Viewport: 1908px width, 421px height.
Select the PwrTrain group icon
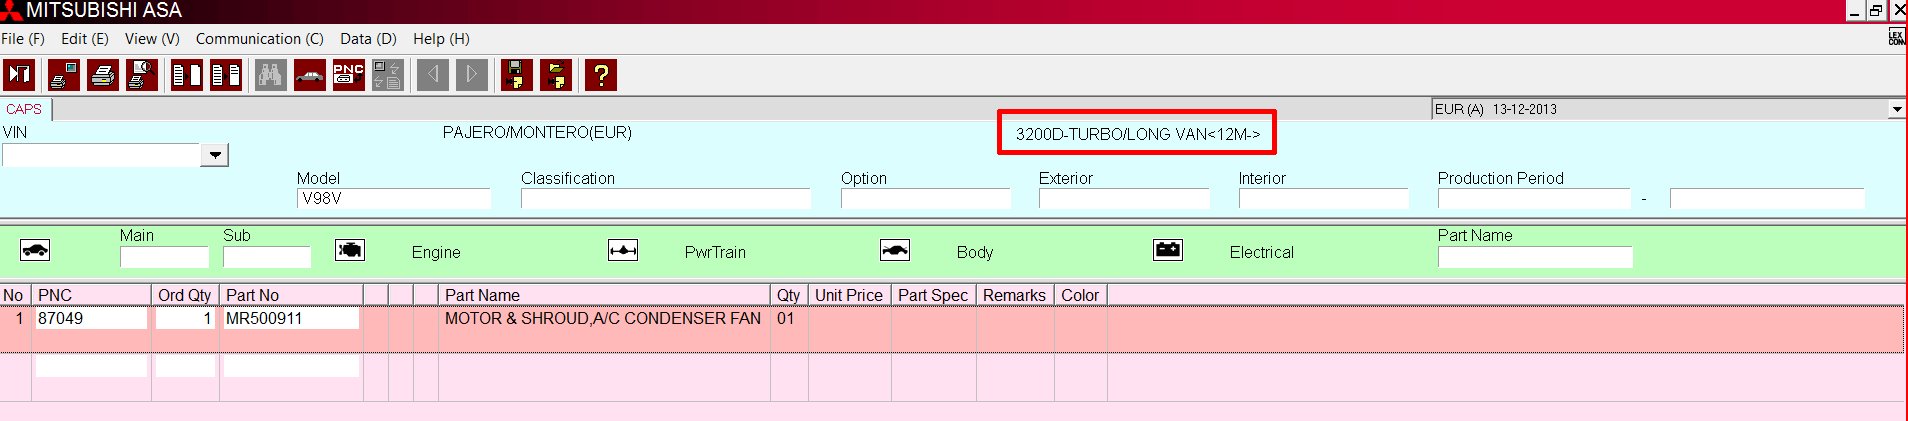pos(623,250)
